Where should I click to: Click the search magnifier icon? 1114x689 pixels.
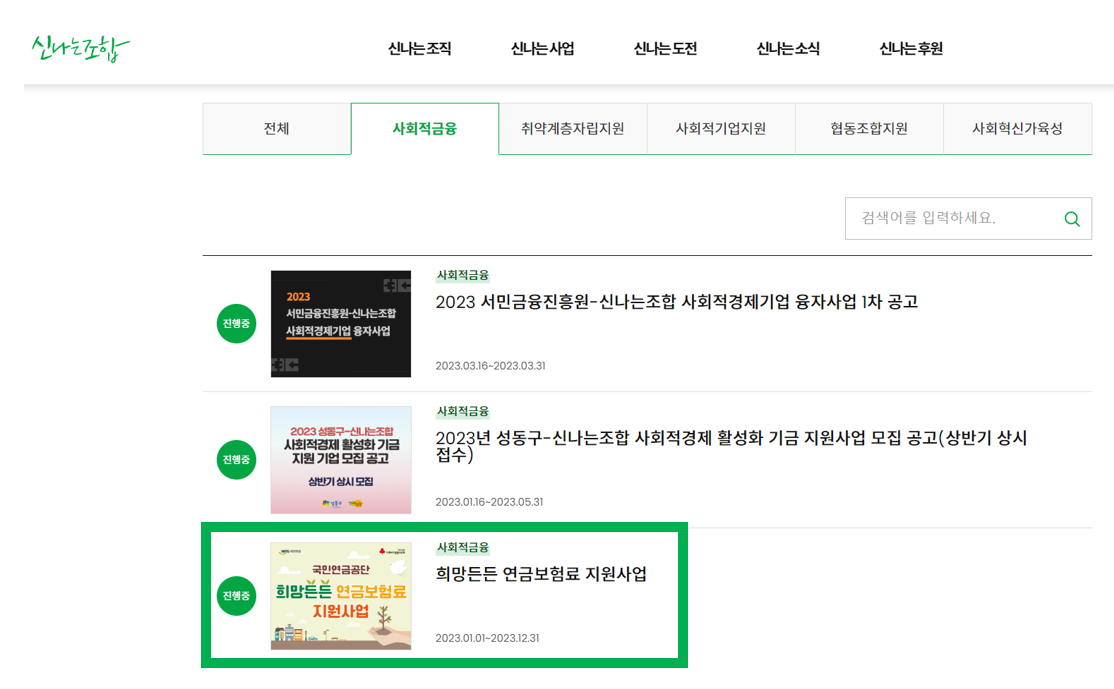pos(1071,218)
